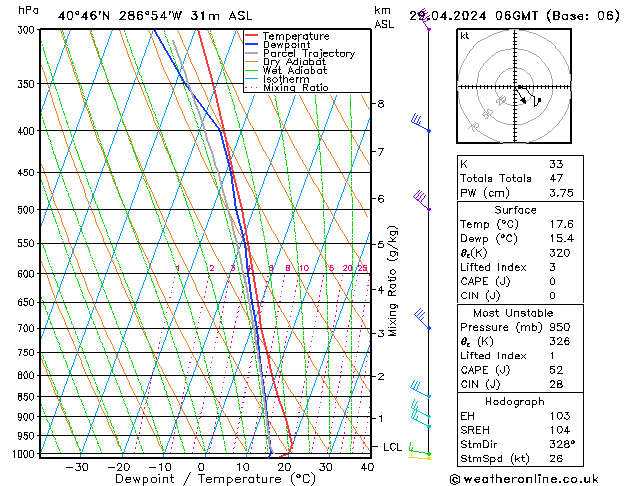Click the 'Hodograph' section heading
The image size is (629, 486).
(x=515, y=402)
